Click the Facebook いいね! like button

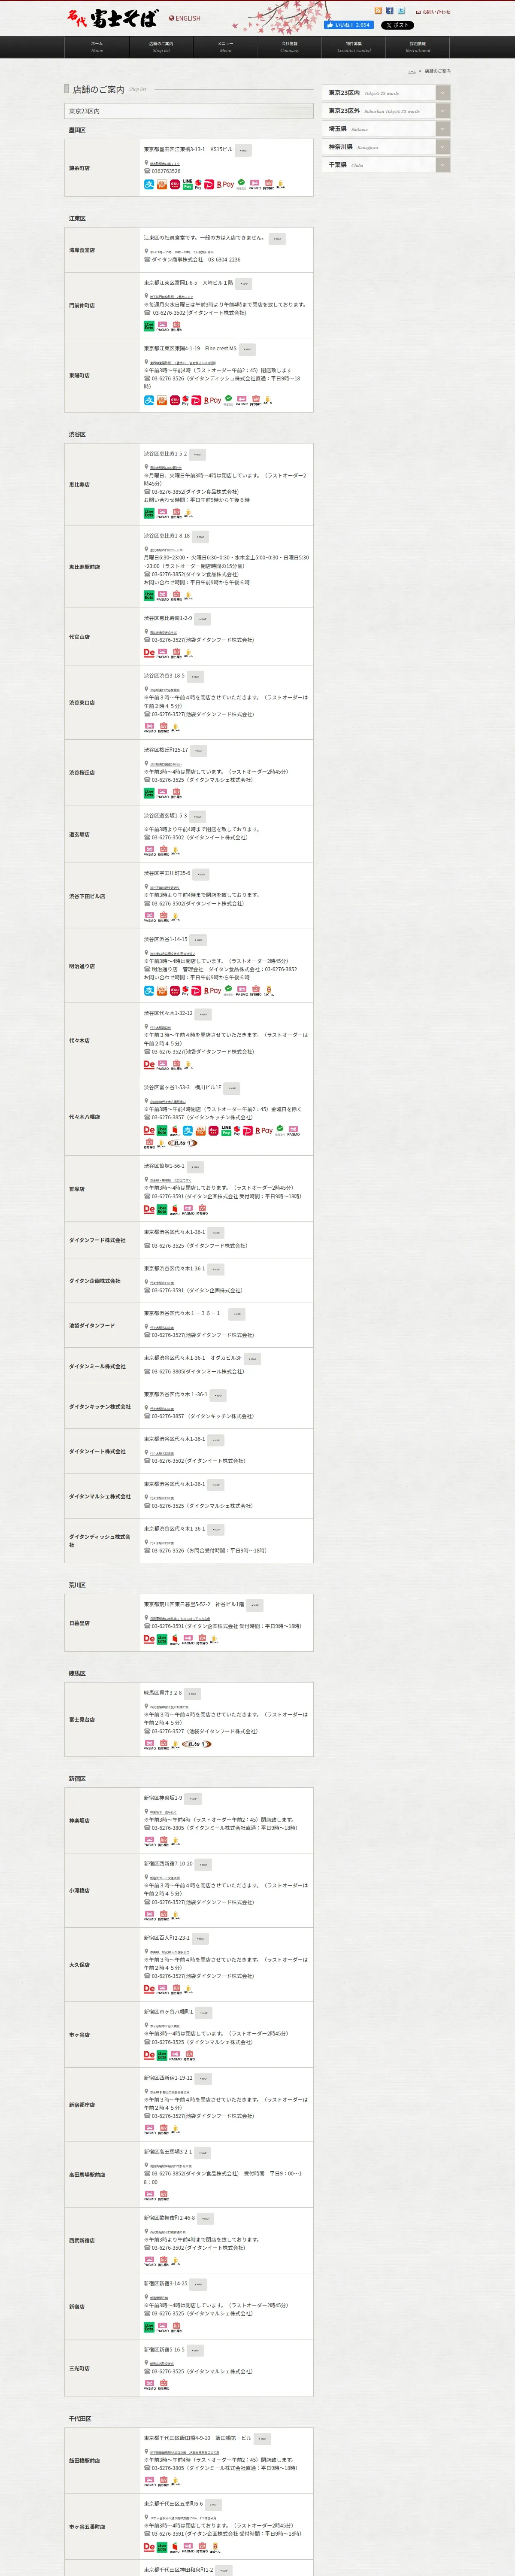click(x=349, y=25)
